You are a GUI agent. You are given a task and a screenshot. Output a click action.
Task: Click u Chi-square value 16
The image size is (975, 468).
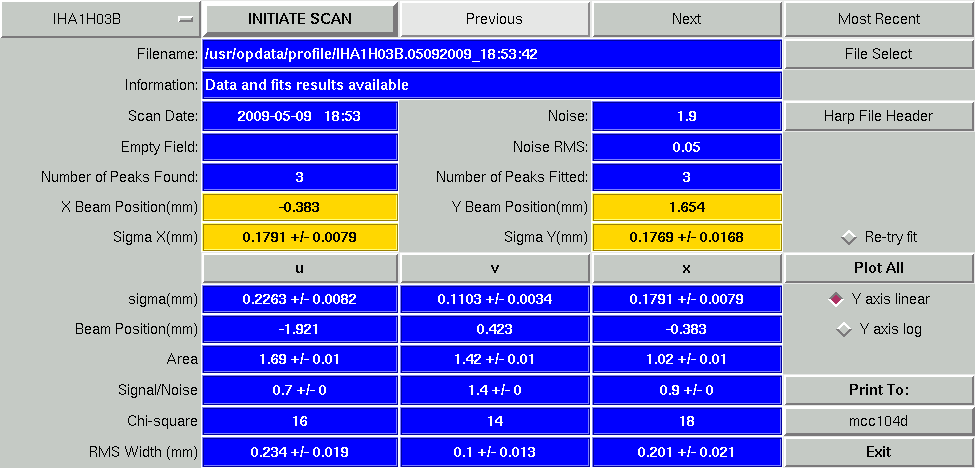click(300, 421)
